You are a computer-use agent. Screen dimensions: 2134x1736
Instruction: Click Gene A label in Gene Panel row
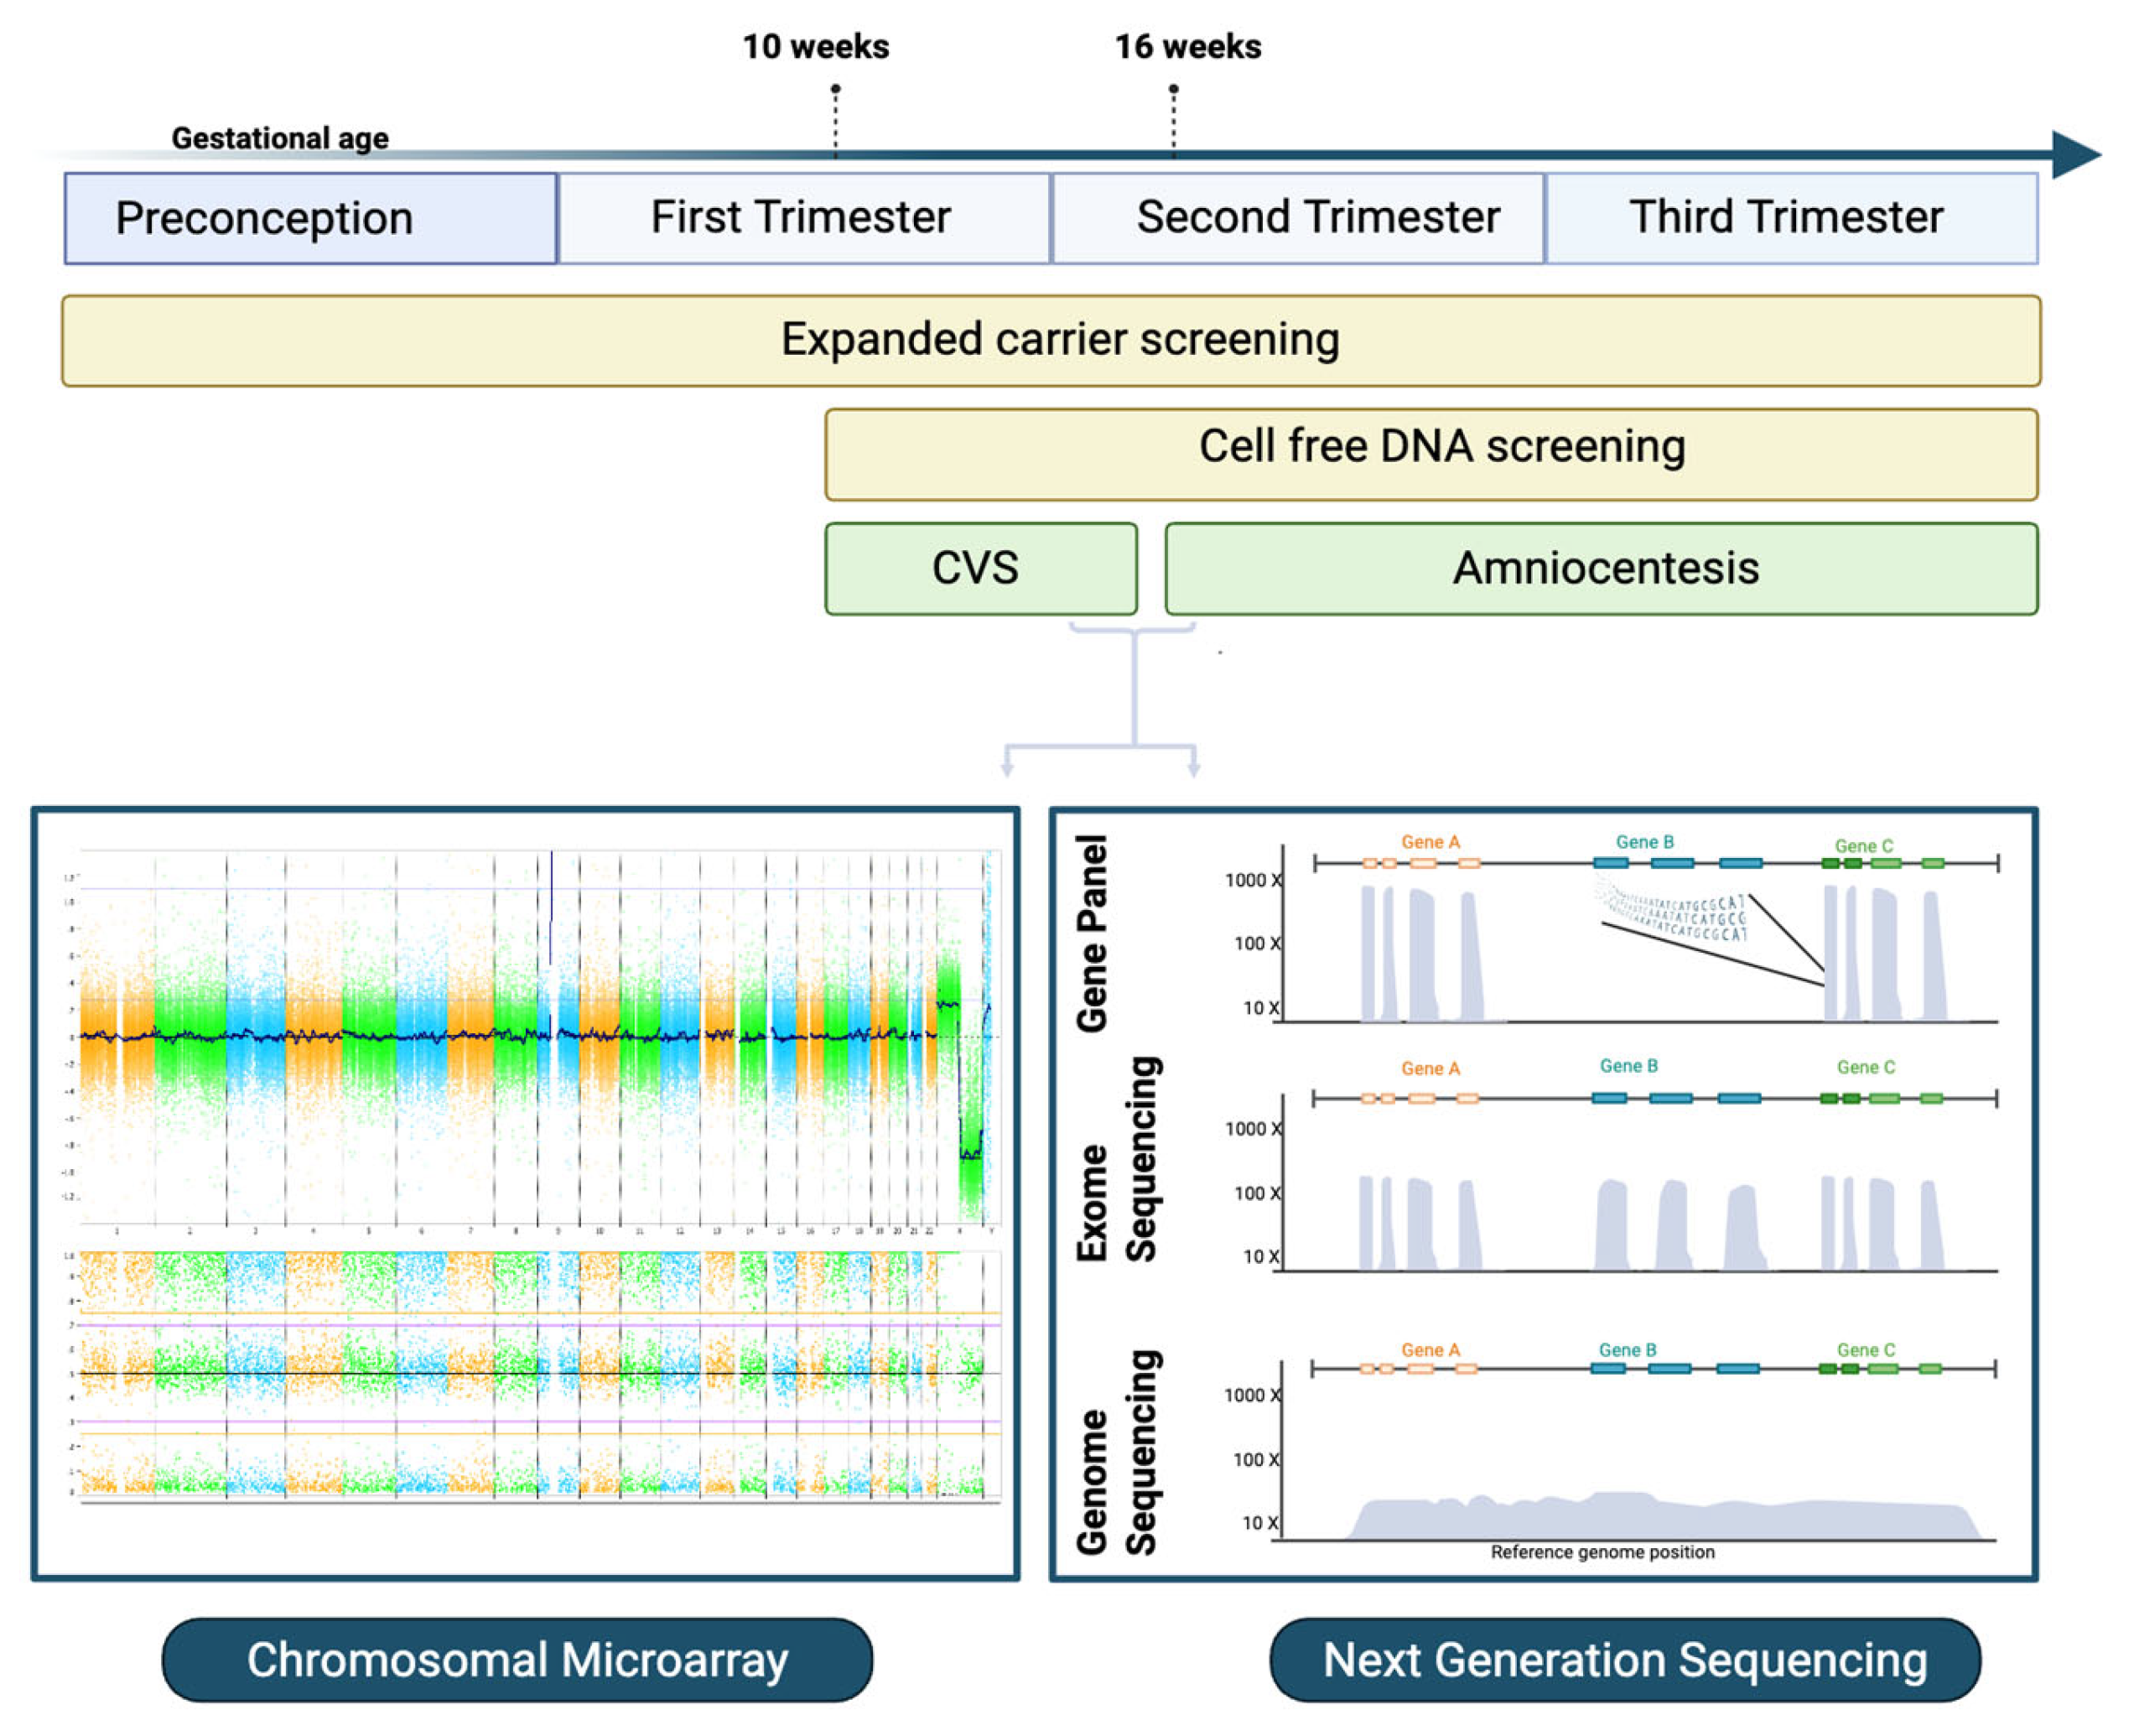click(x=1430, y=842)
